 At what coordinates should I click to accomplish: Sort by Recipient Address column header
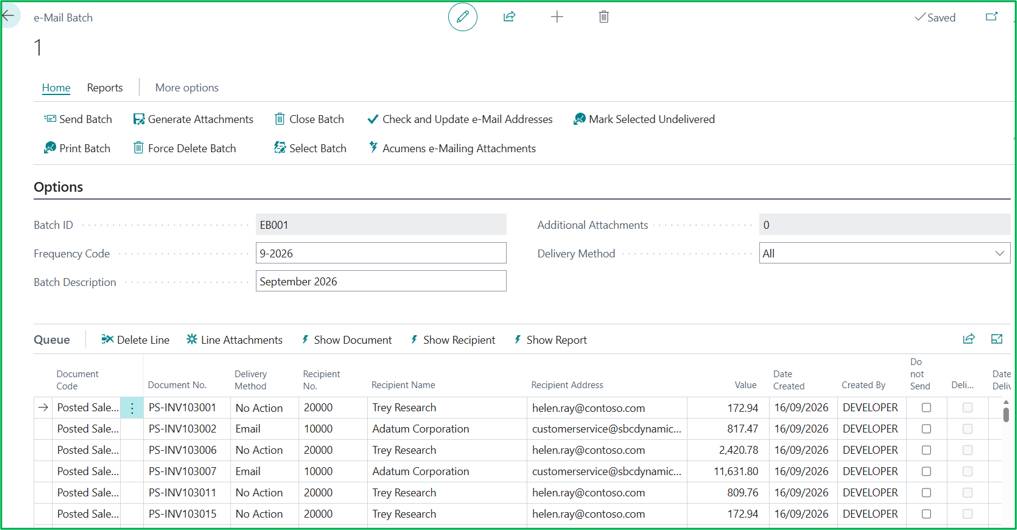tap(567, 385)
